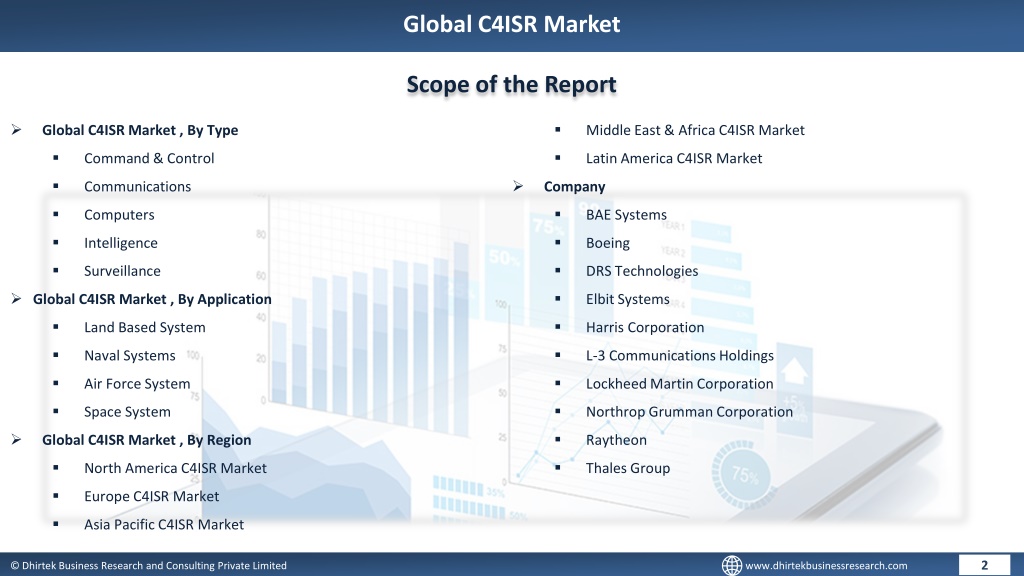Click the "Global C4ISR Market , By Region" heading
The width and height of the screenshot is (1024, 576).
[x=146, y=440]
